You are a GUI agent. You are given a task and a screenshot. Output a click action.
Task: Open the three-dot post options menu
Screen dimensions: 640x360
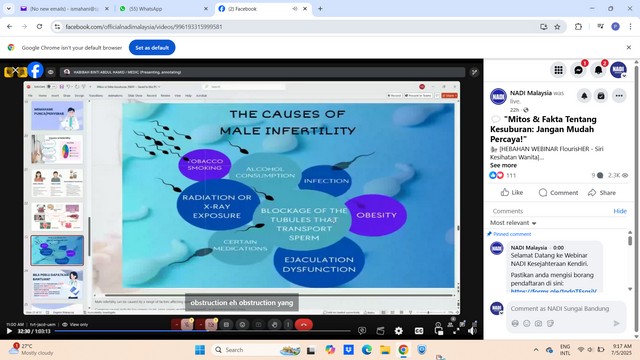pyautogui.click(x=619, y=96)
